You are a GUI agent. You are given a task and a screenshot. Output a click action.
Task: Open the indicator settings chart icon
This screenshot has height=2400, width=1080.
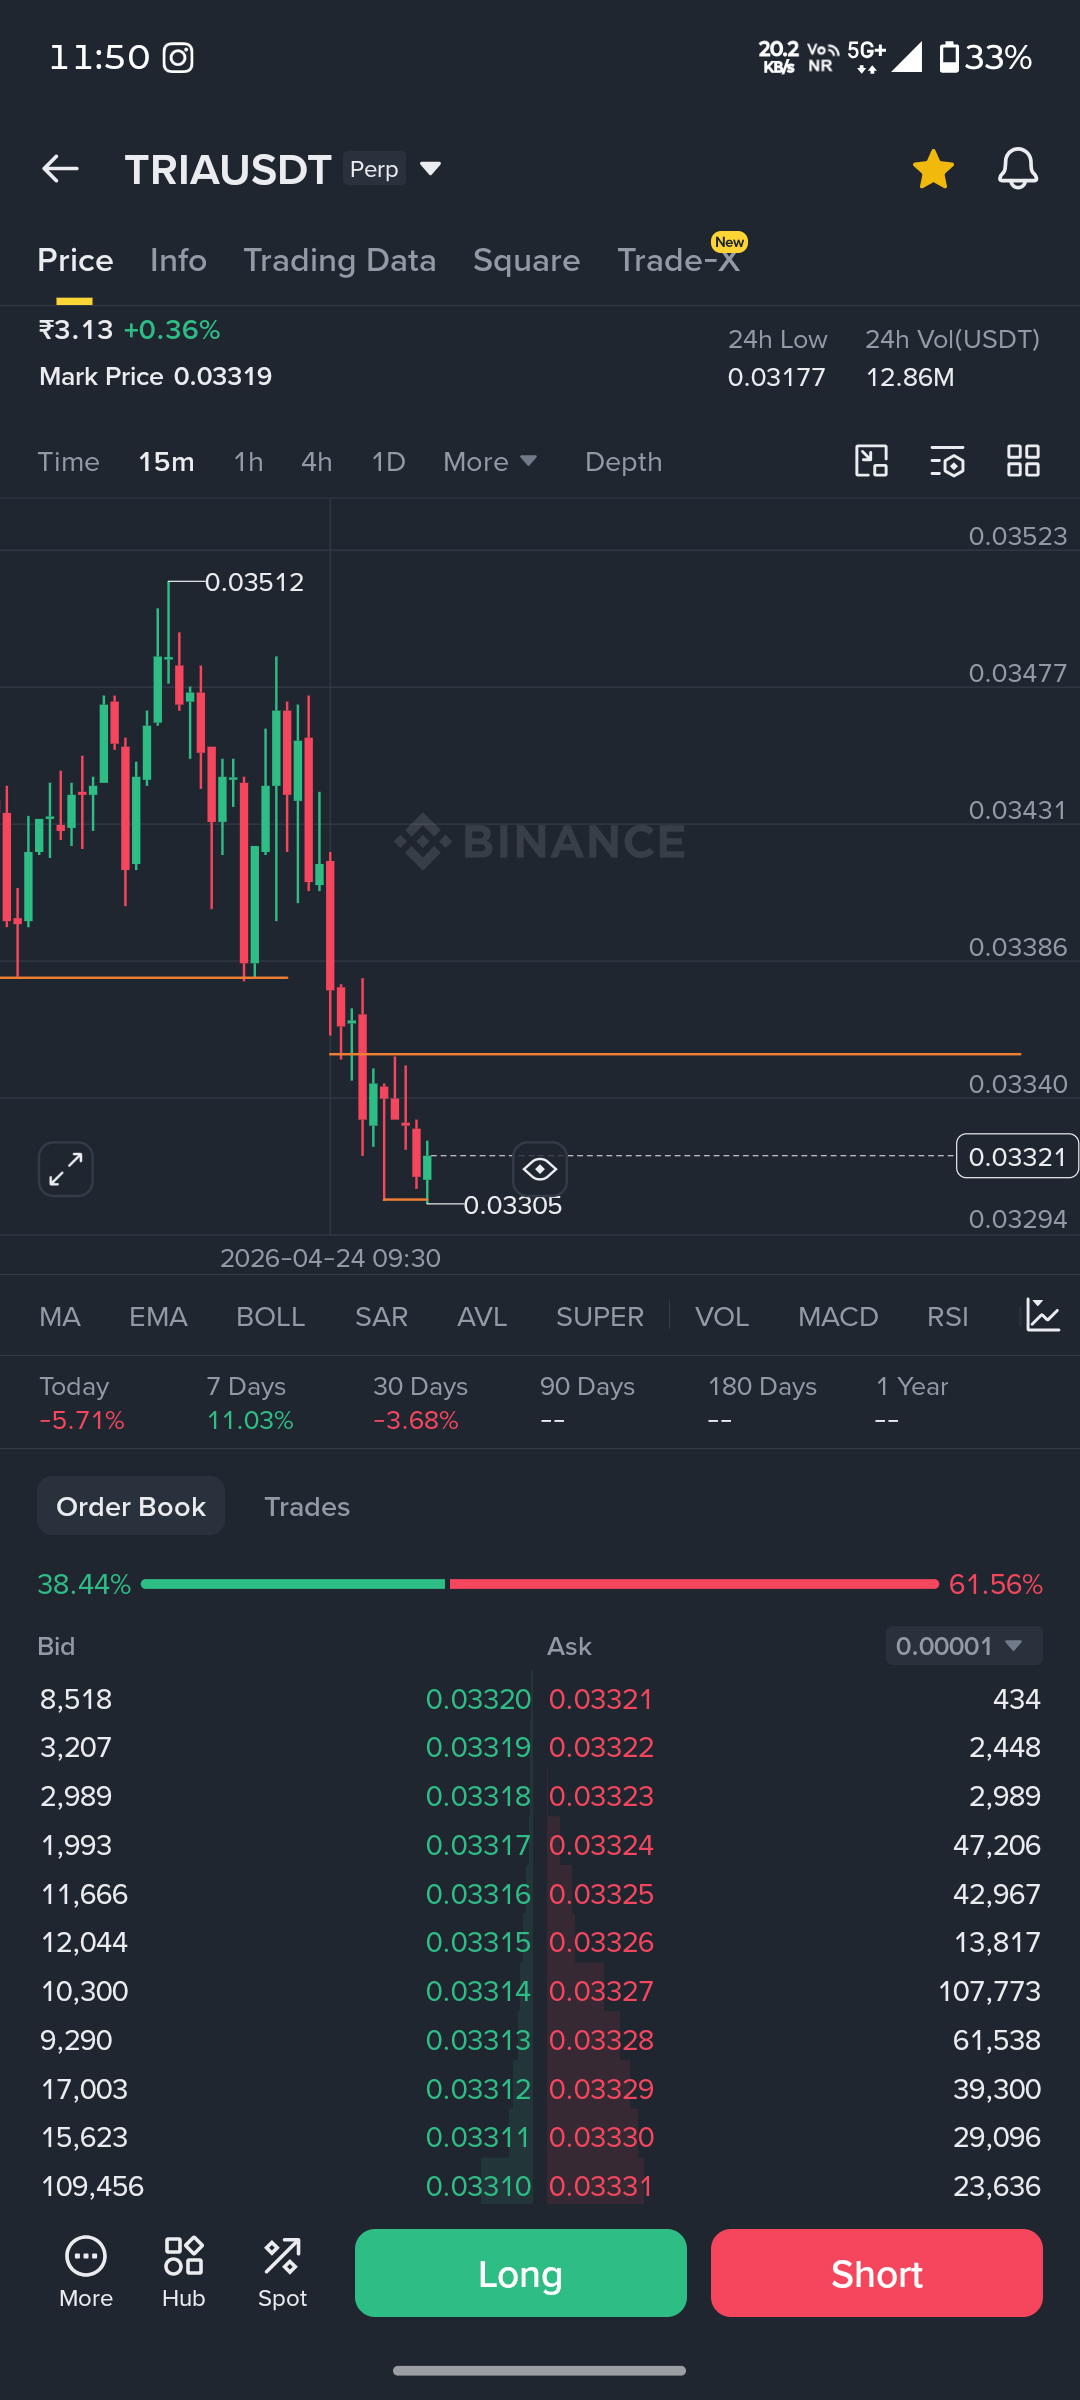point(1043,1315)
